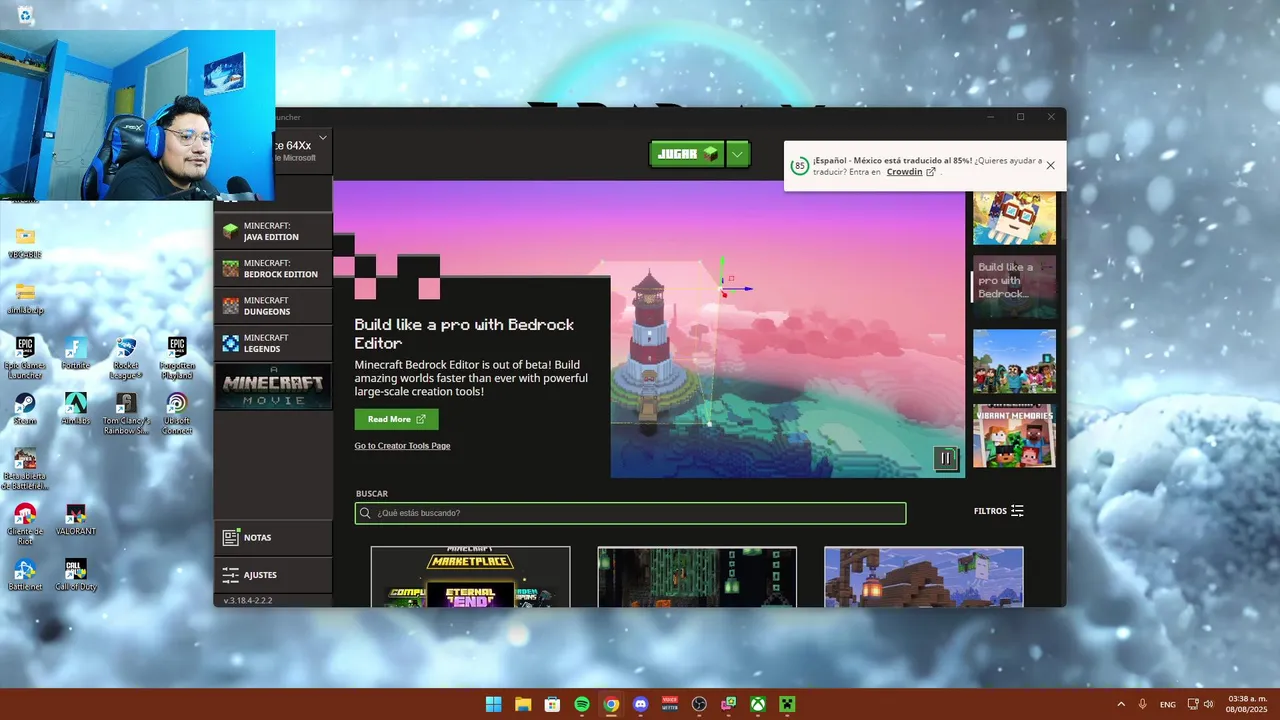
Task: Select the group of characters carousel thumbnail
Action: [x=1014, y=361]
